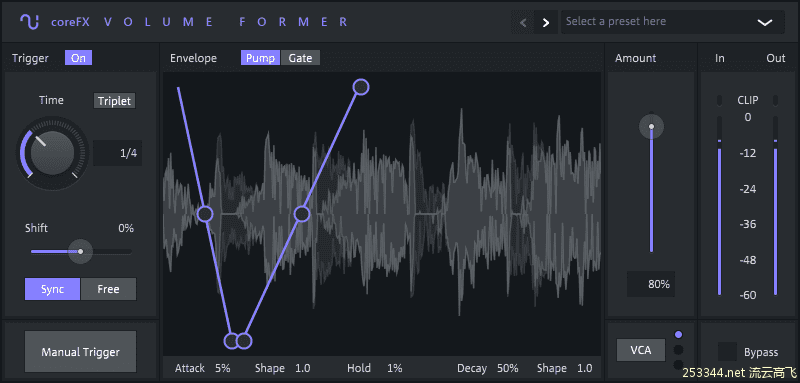This screenshot has width=800, height=383.
Task: Tick the Bypass checkbox
Action: pos(727,351)
